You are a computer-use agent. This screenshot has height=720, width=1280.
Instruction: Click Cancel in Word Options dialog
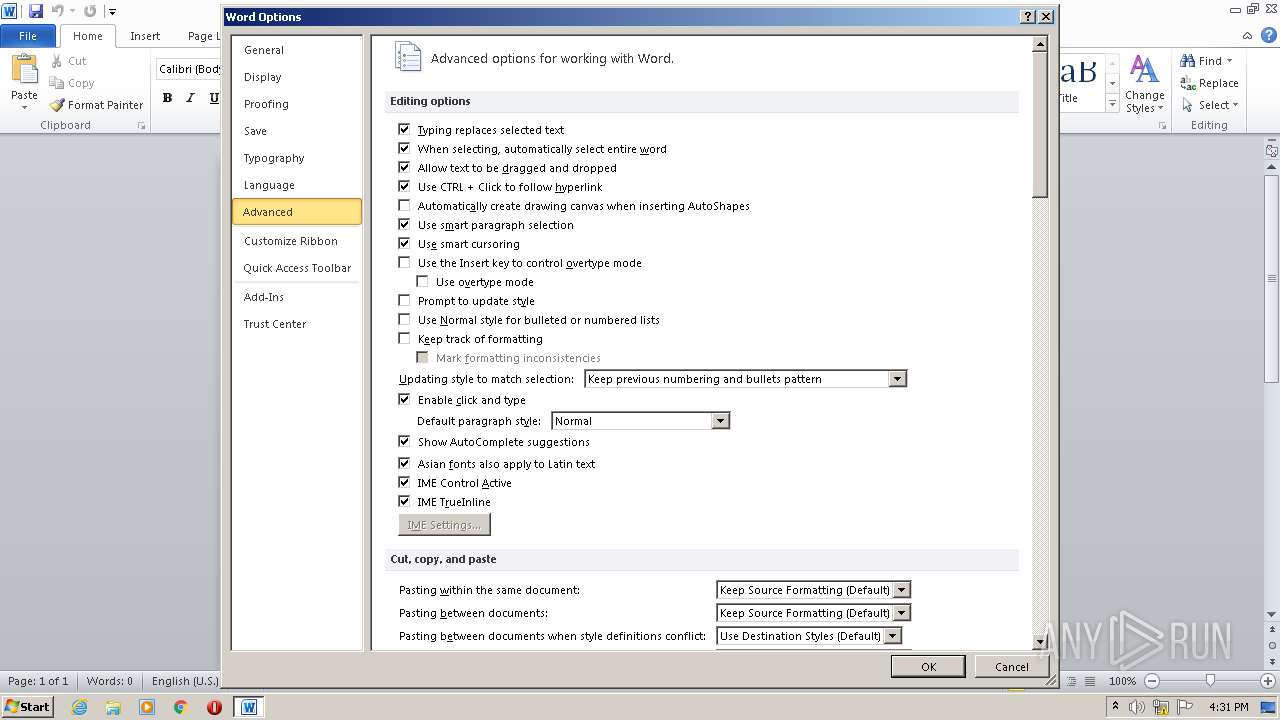coord(1012,667)
